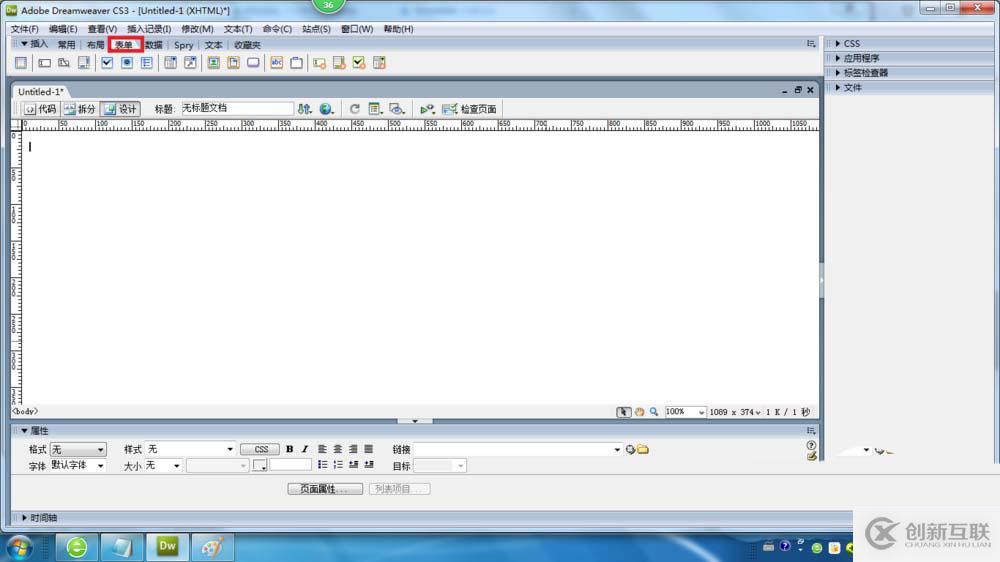Click point-to-file target icon
The image size is (1000, 562).
630,450
